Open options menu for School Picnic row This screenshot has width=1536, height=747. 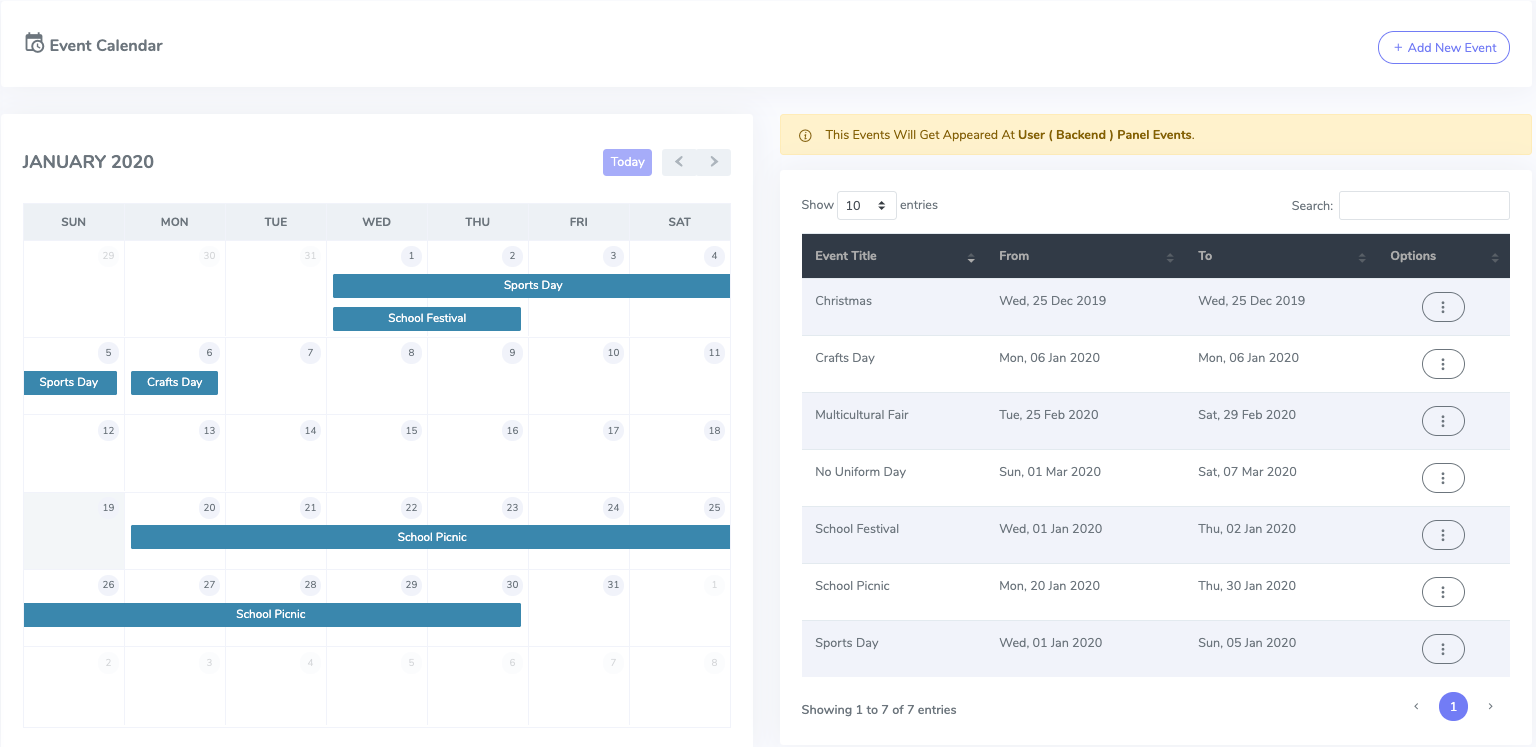[x=1443, y=592]
